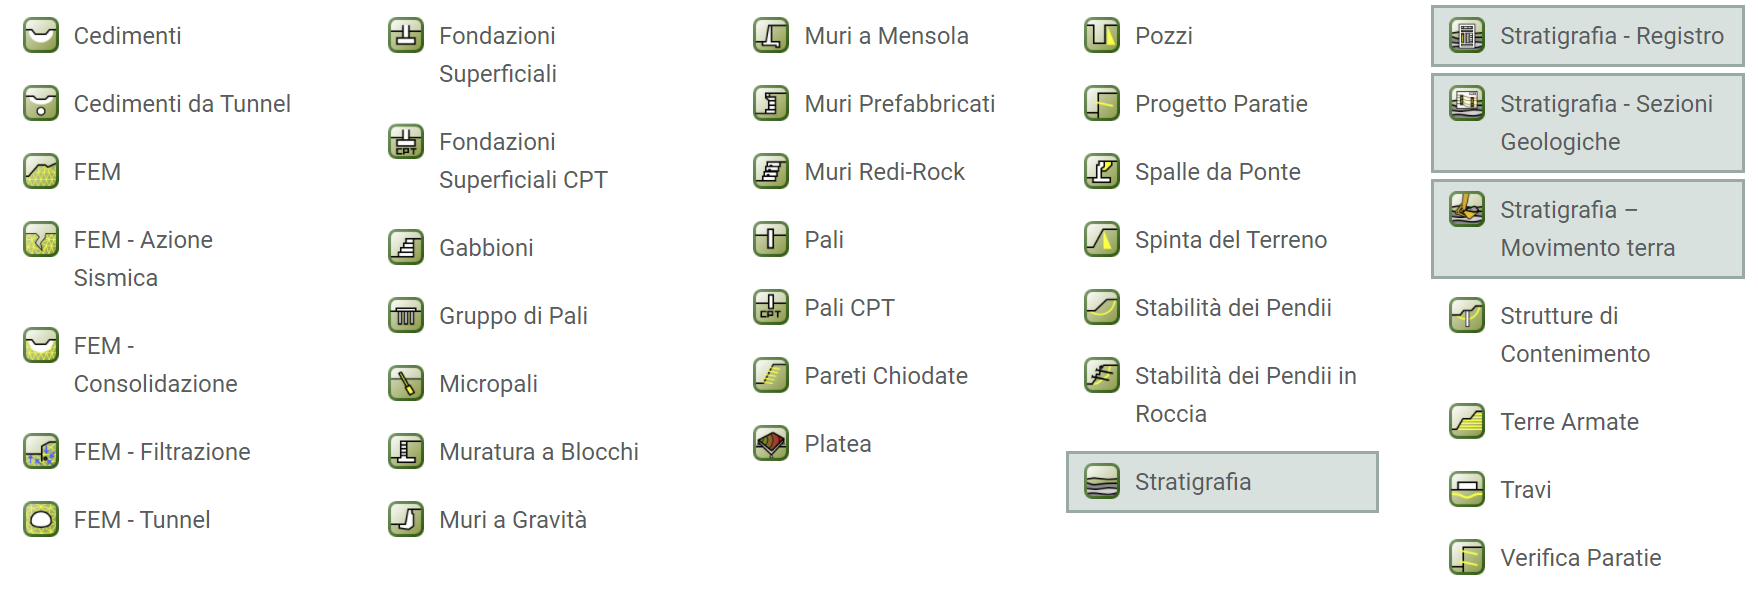Viewport: 1758px width, 595px height.
Task: Click the Gruppo di Pali icon
Action: (x=406, y=316)
